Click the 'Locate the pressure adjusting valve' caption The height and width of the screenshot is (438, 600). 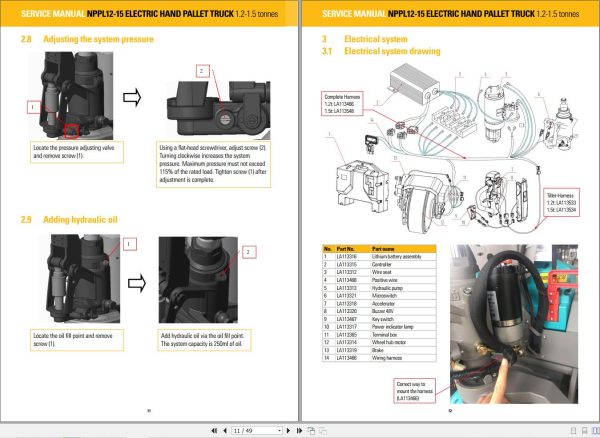tap(77, 152)
